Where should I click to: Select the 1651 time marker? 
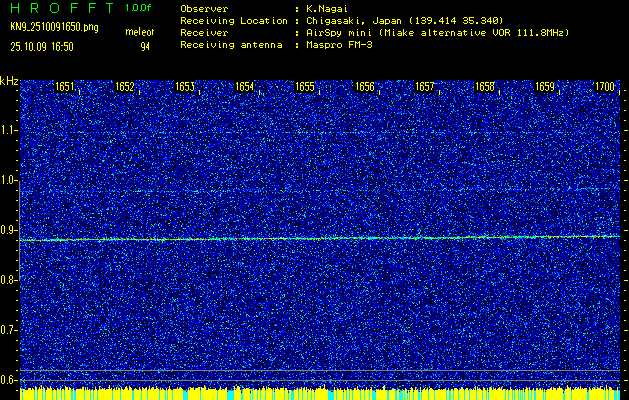coord(65,87)
